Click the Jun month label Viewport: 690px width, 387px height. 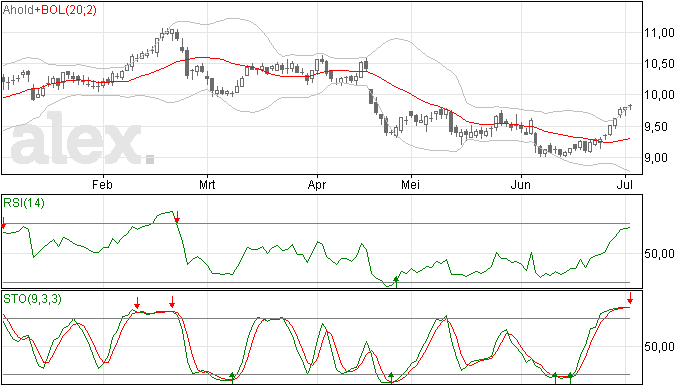click(x=521, y=184)
